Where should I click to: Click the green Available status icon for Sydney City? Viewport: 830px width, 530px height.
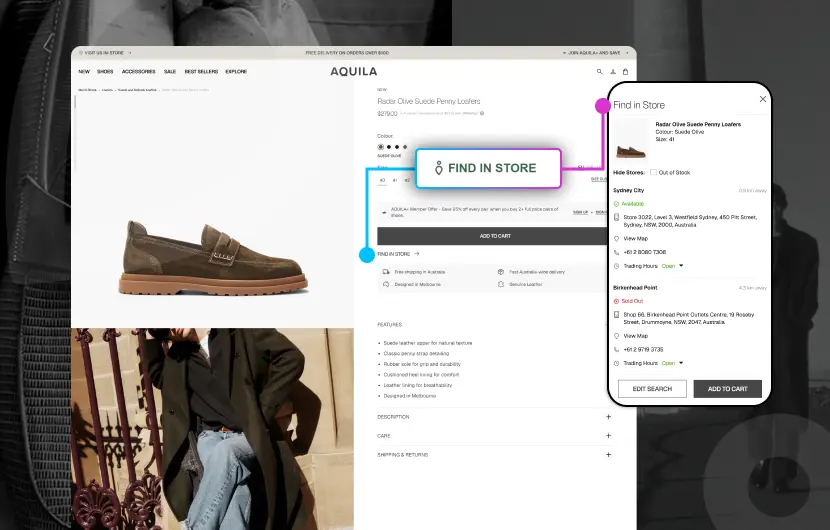point(616,204)
